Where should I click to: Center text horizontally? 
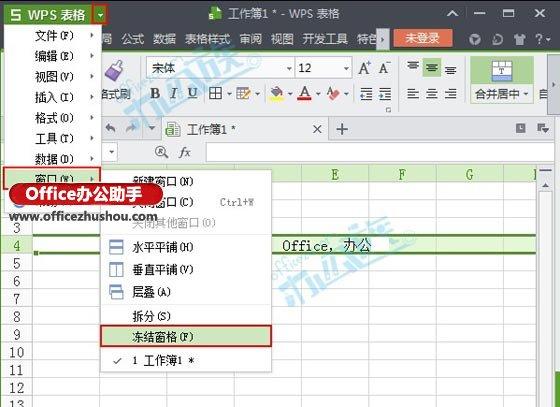[432, 94]
